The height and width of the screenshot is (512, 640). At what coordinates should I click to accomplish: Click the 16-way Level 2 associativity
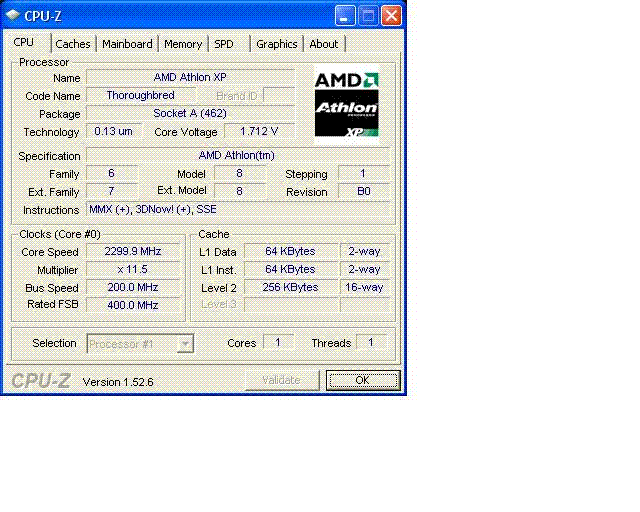point(364,287)
